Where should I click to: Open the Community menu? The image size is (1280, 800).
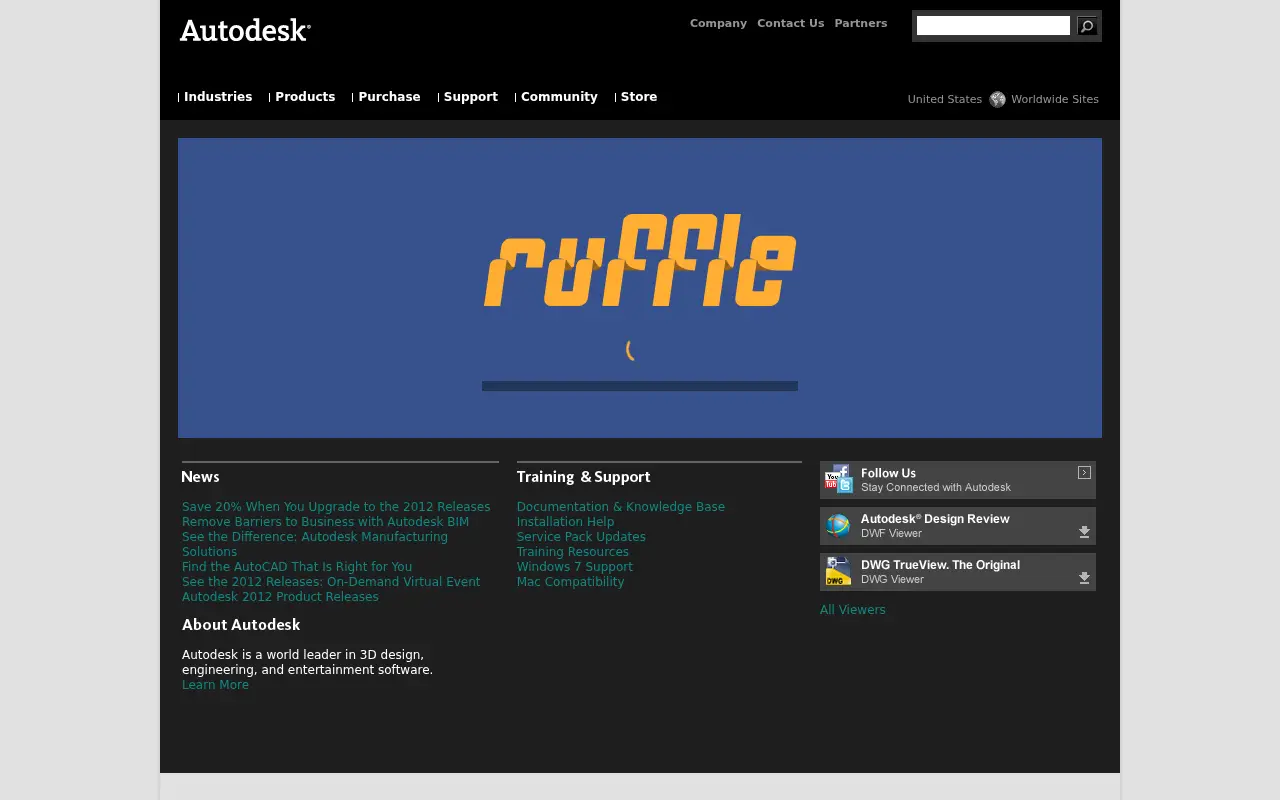coord(559,97)
